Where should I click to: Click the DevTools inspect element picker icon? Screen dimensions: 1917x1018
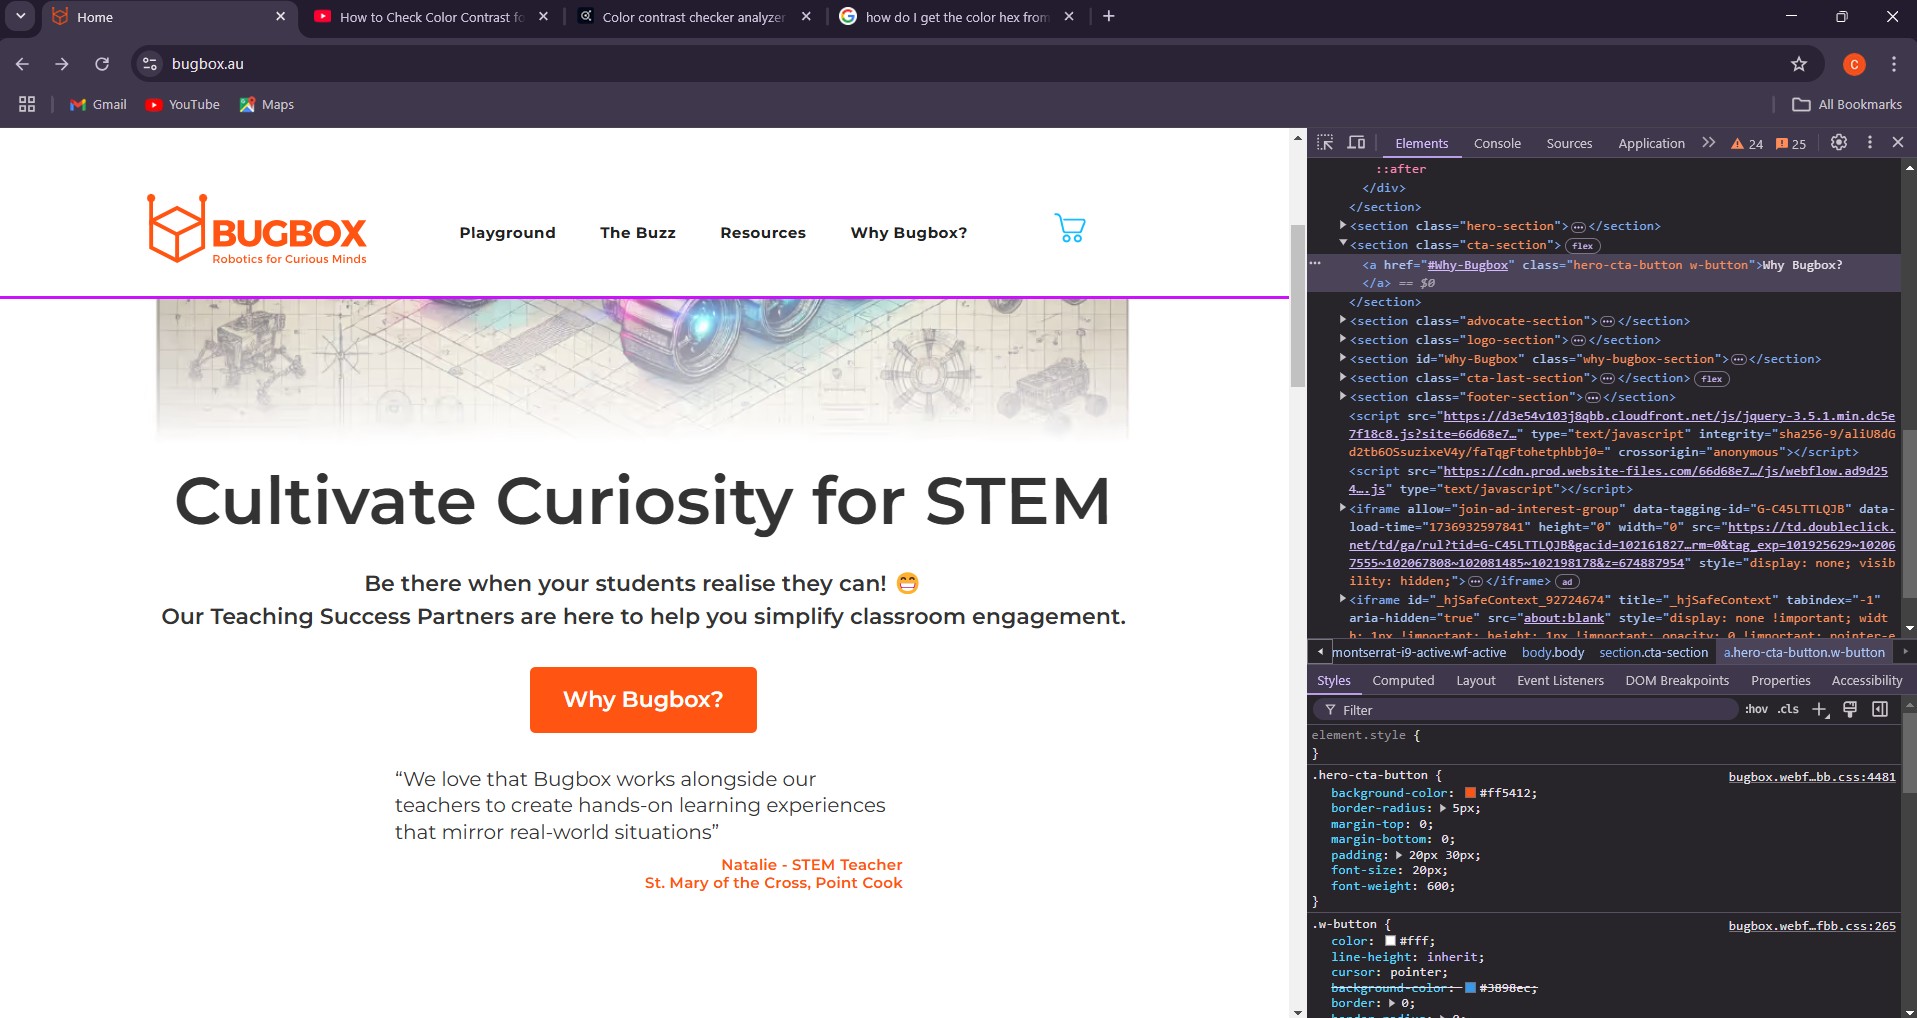(1325, 143)
